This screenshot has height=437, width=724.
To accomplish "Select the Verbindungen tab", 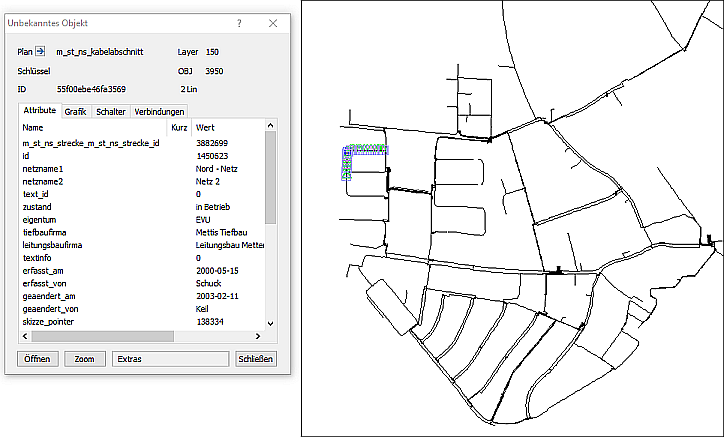I will click(x=159, y=112).
